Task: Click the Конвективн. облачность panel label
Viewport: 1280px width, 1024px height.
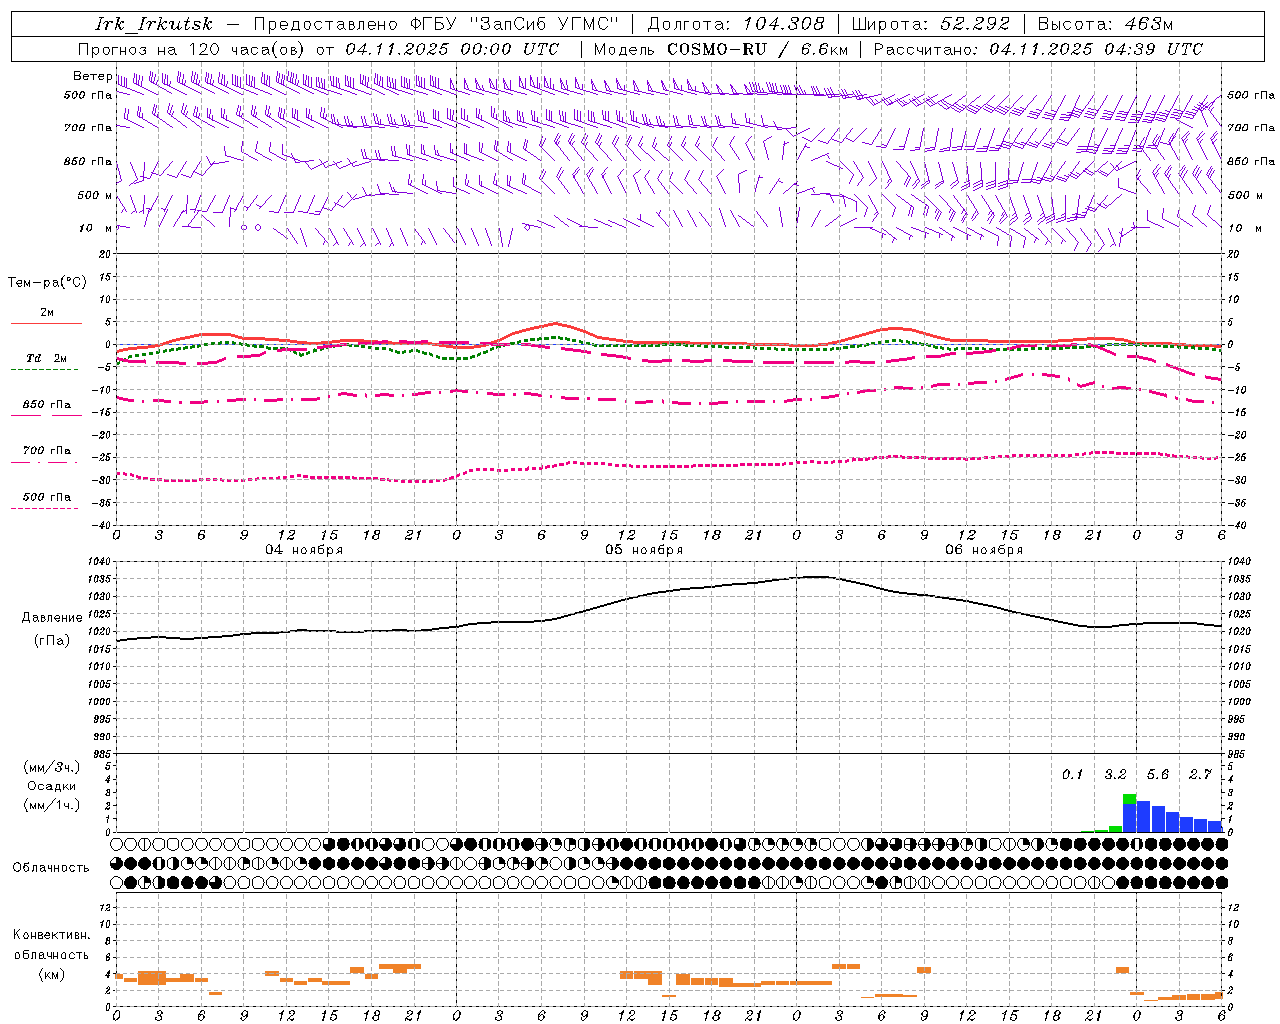Action: pos(52,945)
